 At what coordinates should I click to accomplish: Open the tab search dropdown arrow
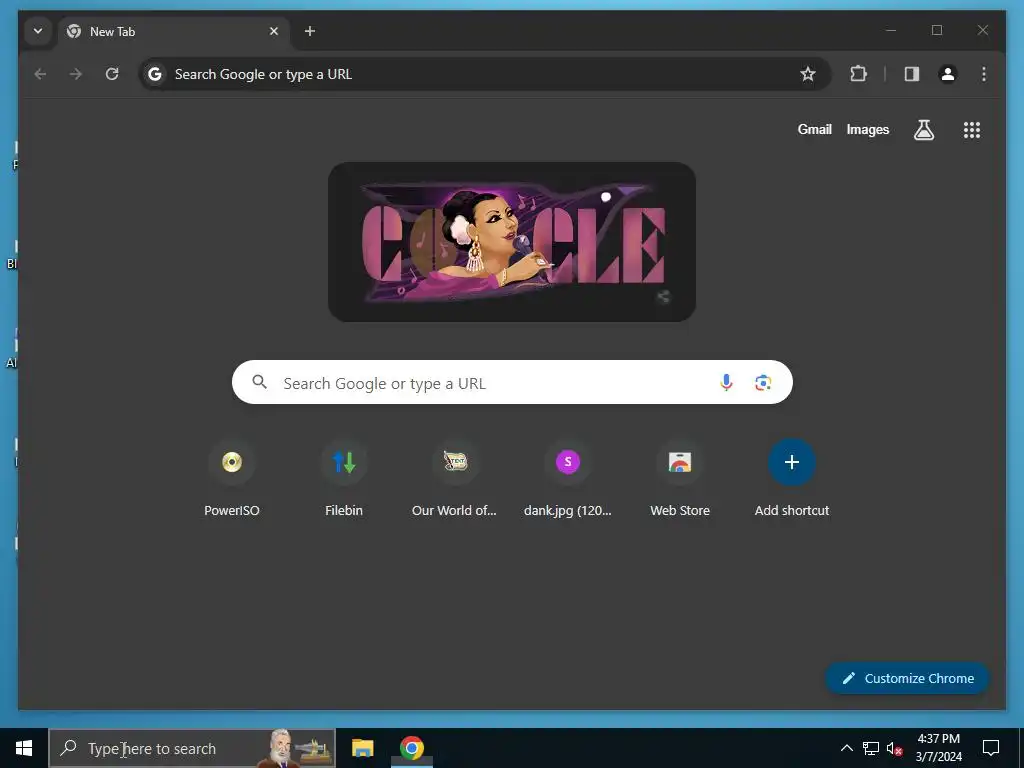point(38,31)
